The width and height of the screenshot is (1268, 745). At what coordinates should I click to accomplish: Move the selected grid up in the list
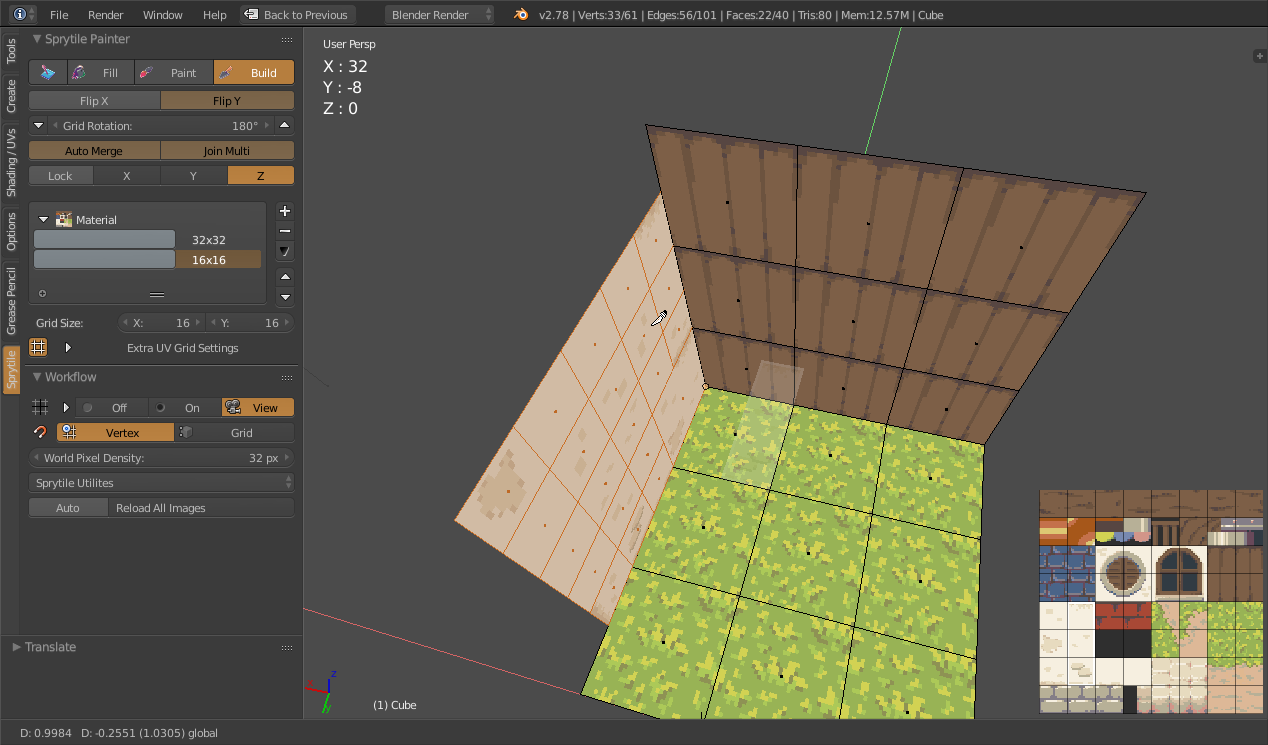[x=285, y=277]
